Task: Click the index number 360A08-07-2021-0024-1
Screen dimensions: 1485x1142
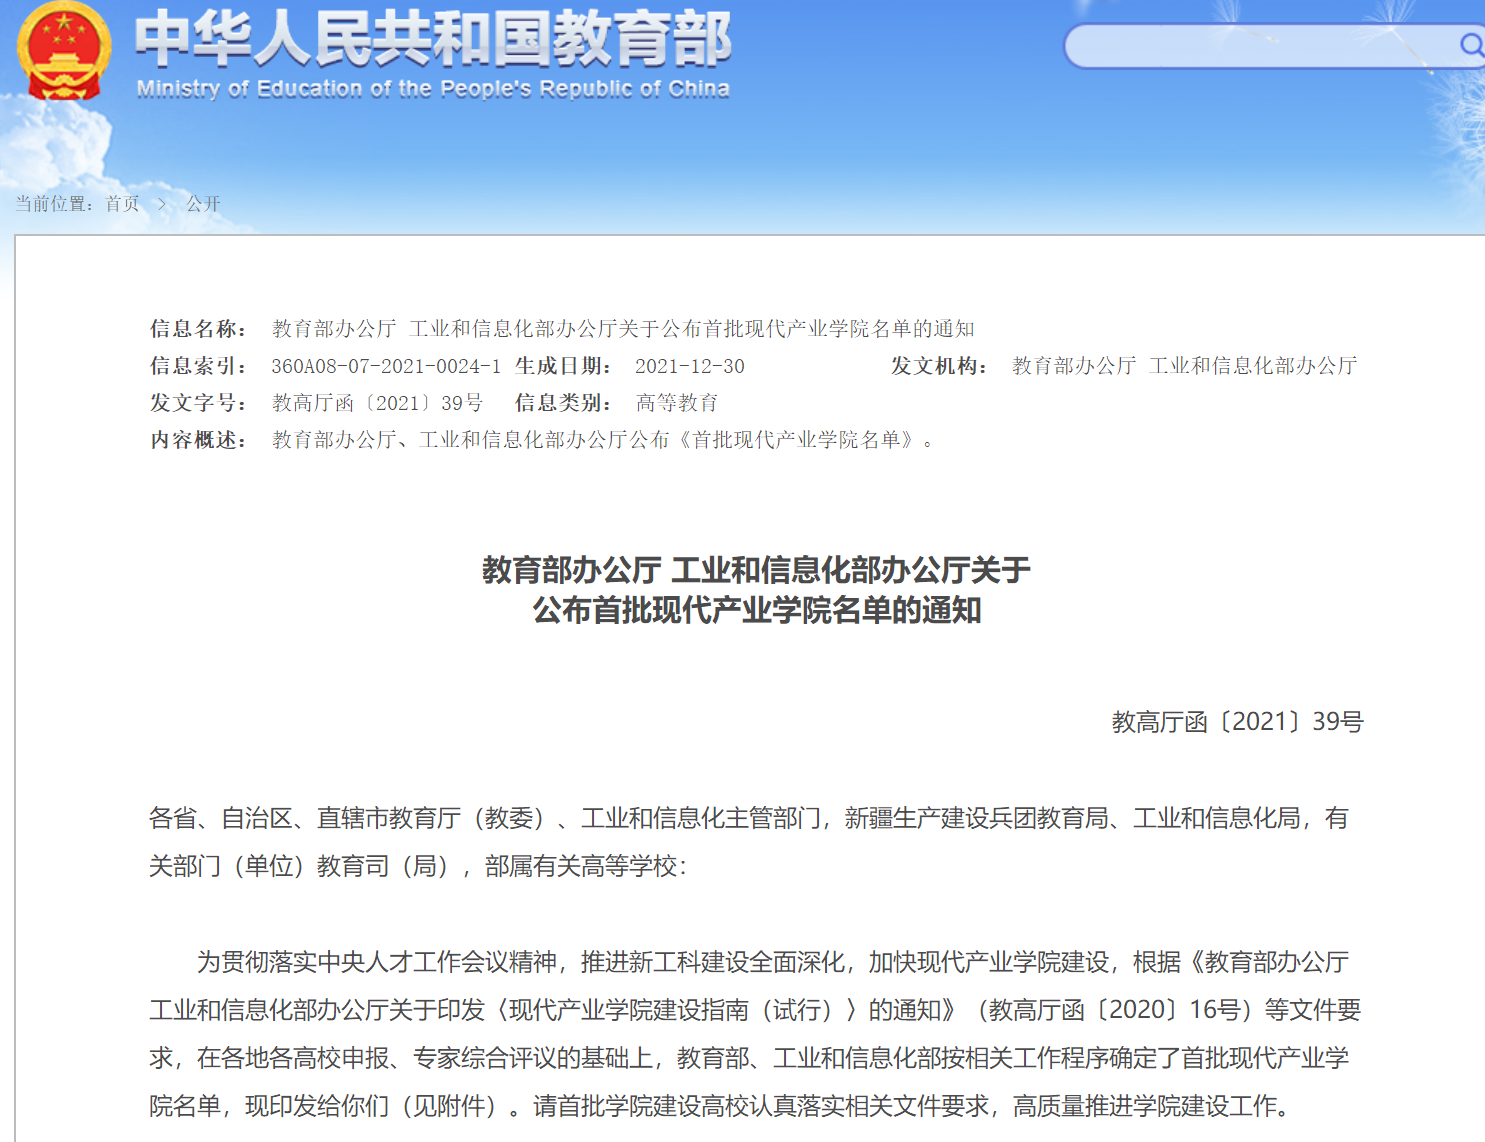Action: [x=385, y=366]
